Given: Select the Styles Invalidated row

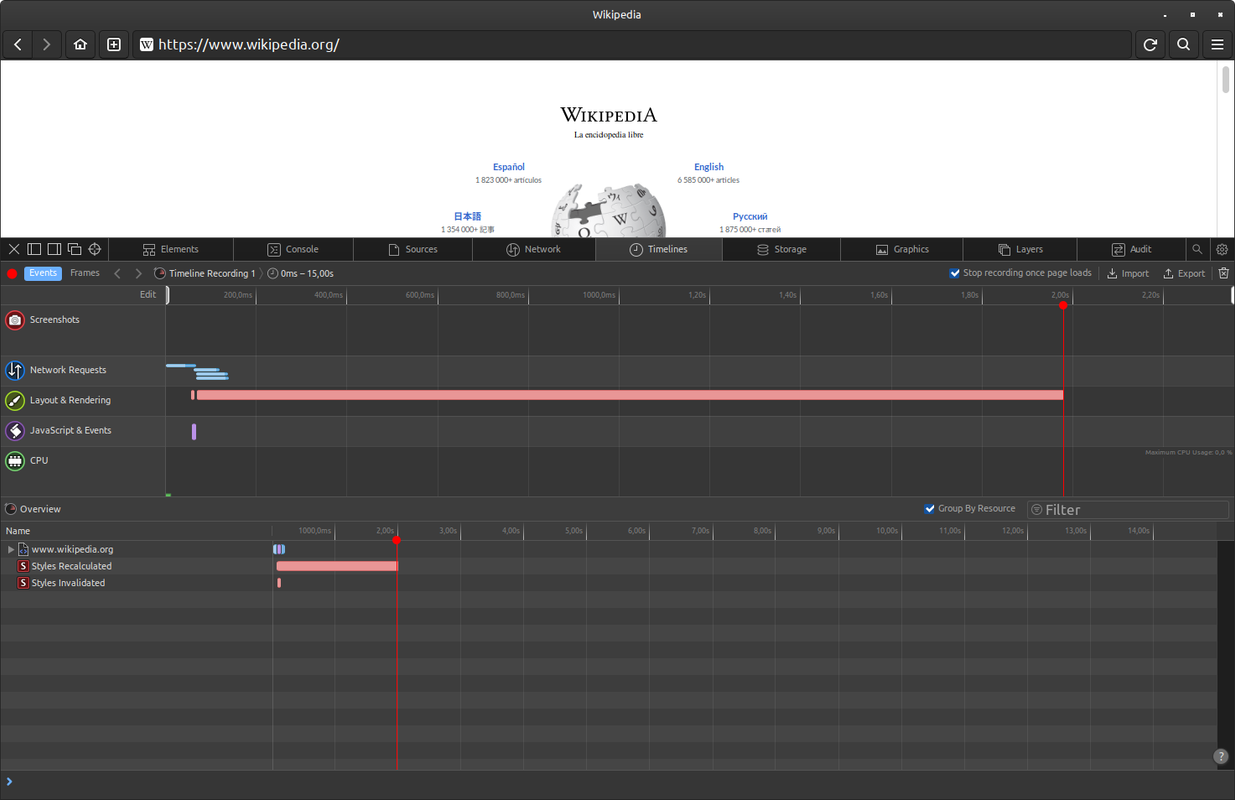Looking at the screenshot, I should (x=136, y=583).
